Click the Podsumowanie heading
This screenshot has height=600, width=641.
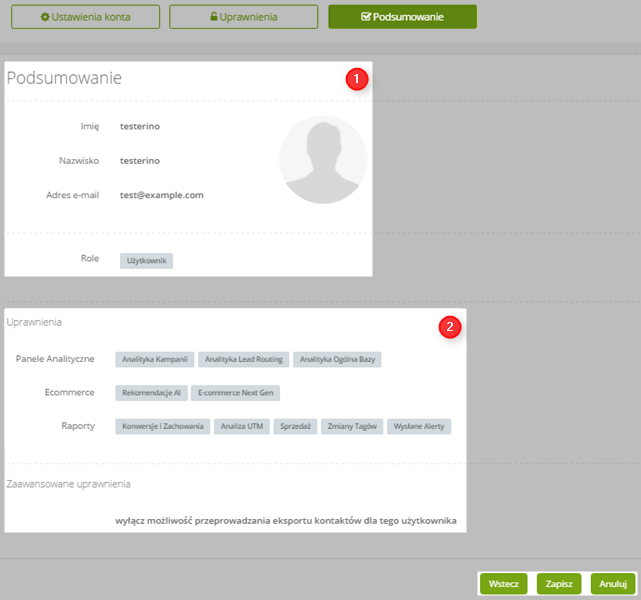(x=64, y=78)
